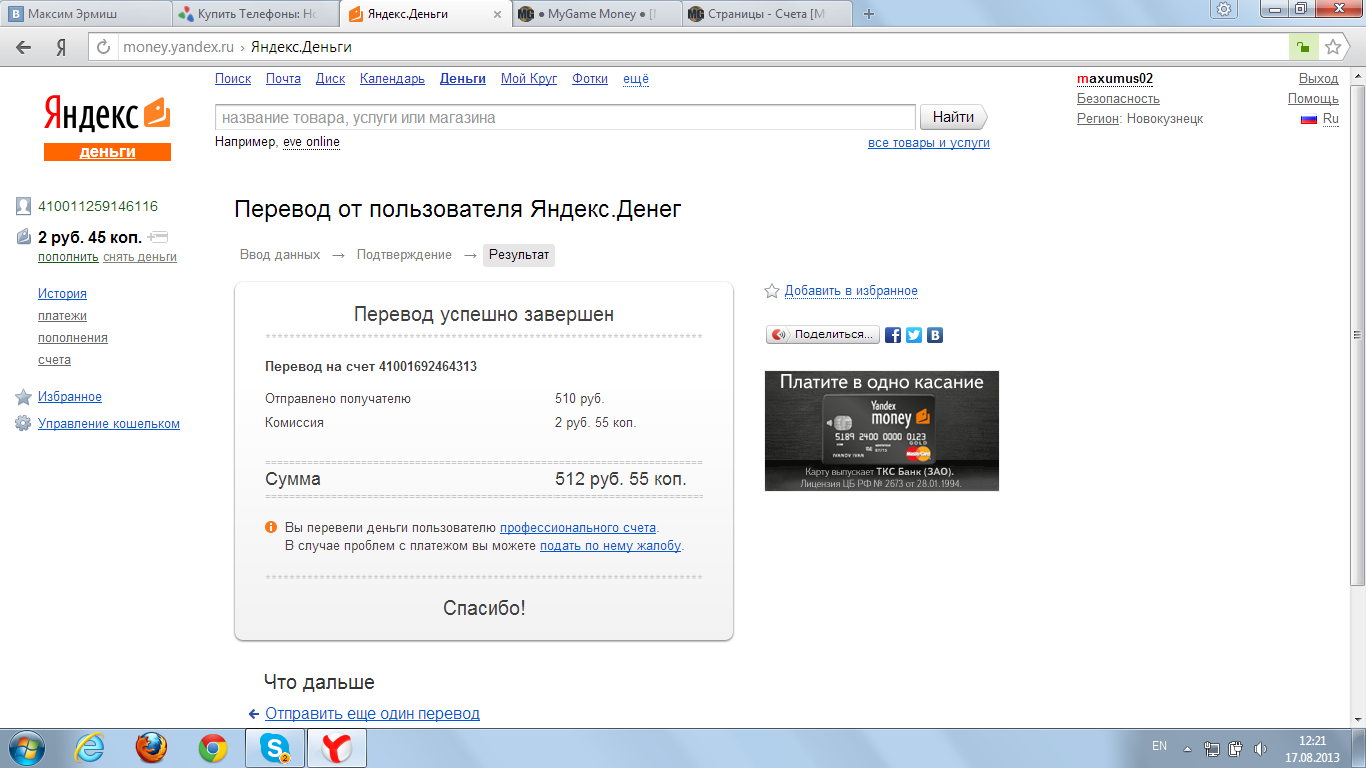
Task: Switch to the Страницы - Счета tab
Action: [x=768, y=14]
